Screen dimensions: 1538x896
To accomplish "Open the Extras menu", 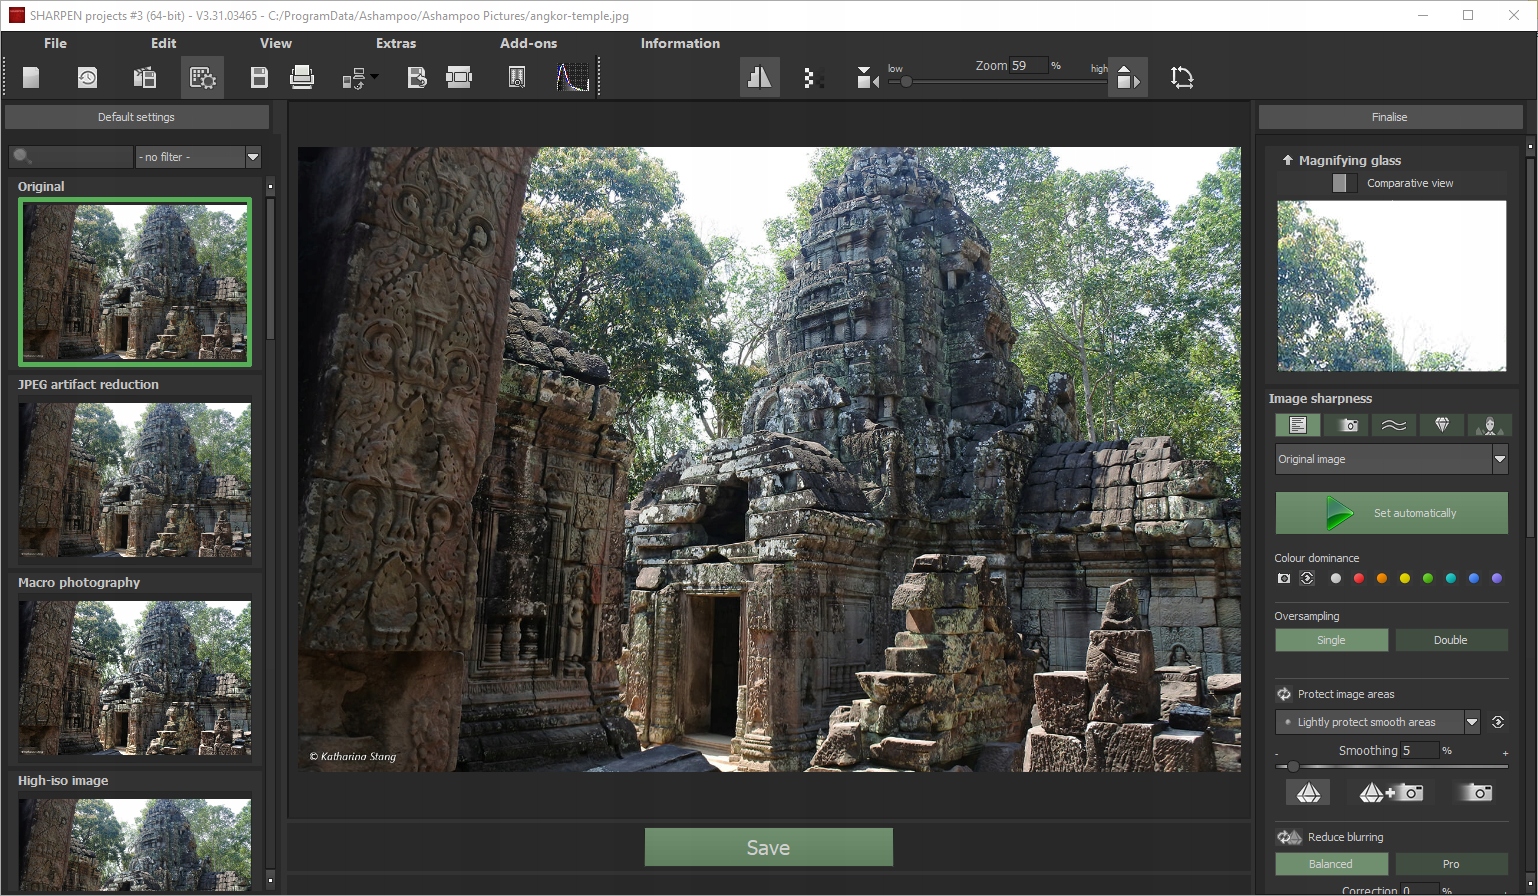I will point(396,43).
